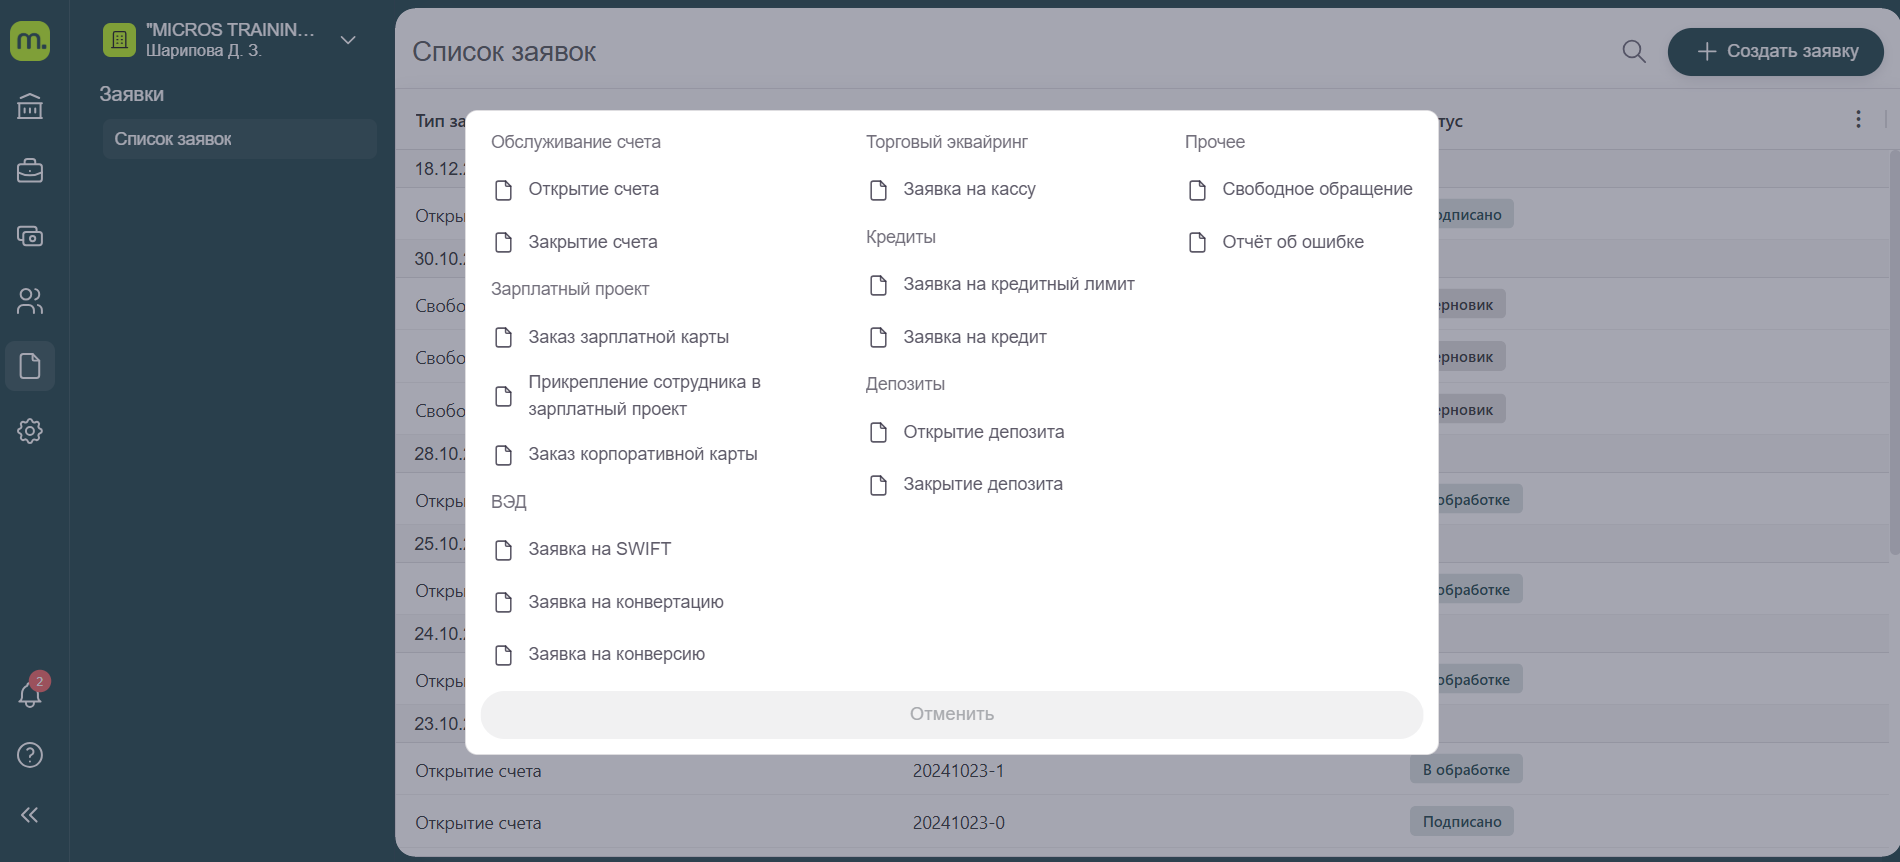1900x862 pixels.
Task: Click the bank building sidebar icon
Action: pyautogui.click(x=30, y=106)
